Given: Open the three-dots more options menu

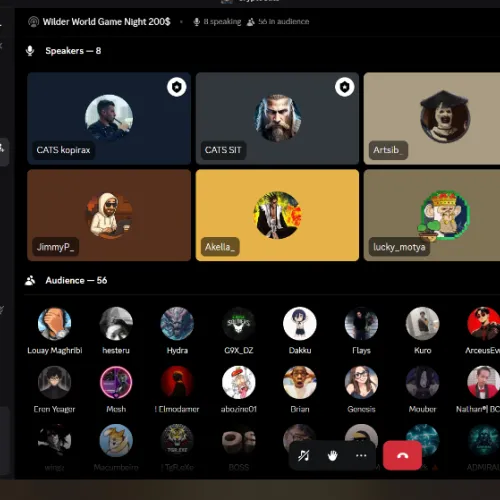Looking at the screenshot, I should (361, 455).
